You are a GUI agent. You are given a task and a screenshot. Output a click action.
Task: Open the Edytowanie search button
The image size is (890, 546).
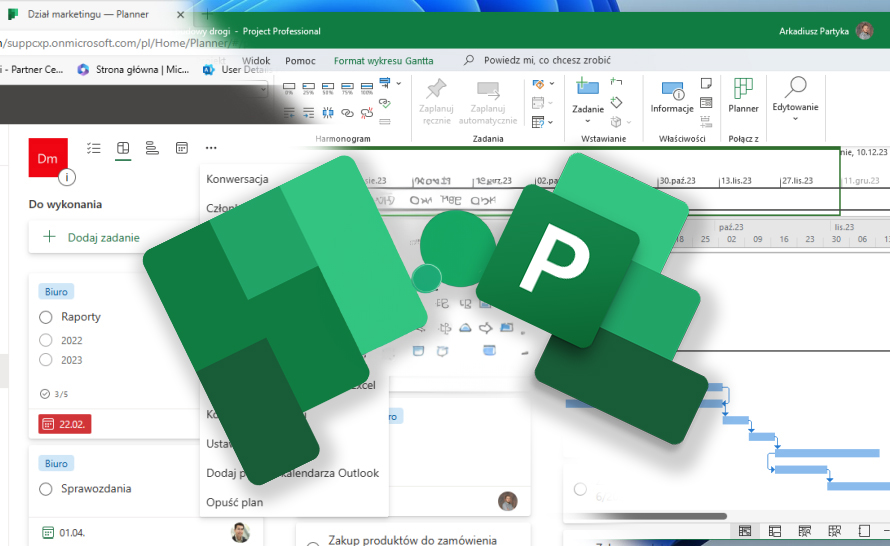(x=795, y=94)
